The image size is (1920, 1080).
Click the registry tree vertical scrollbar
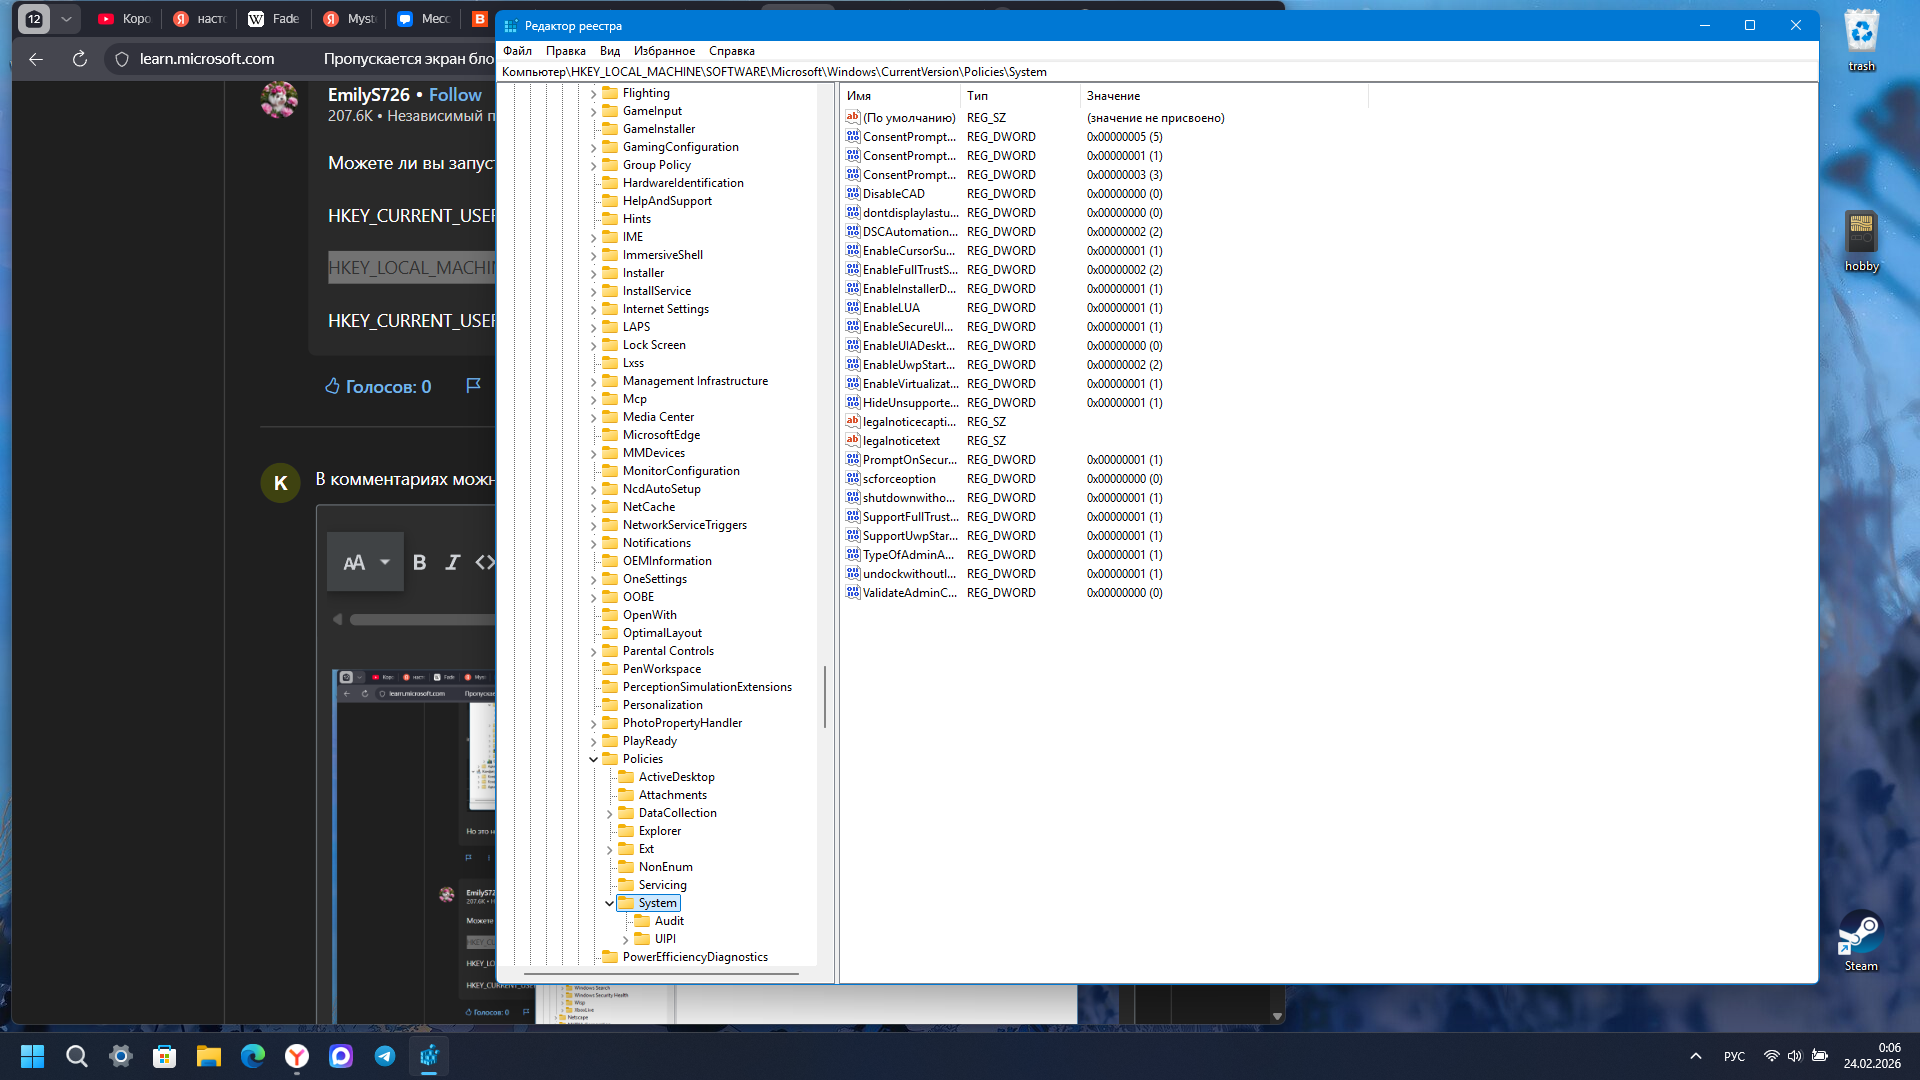[x=825, y=697]
